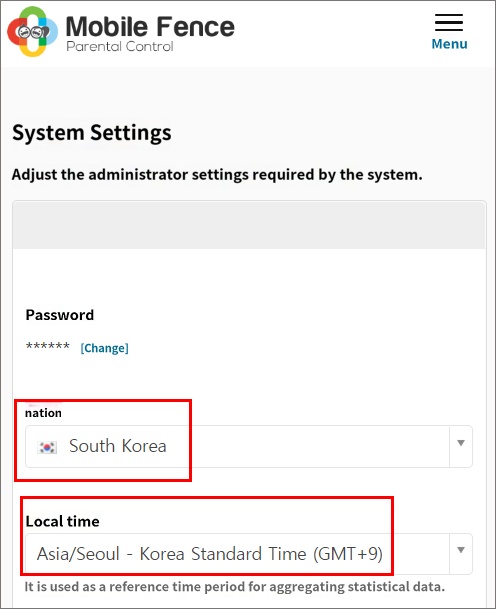This screenshot has height=609, width=496.
Task: Click the Mobile Fence colorful logo icon
Action: coord(33,31)
